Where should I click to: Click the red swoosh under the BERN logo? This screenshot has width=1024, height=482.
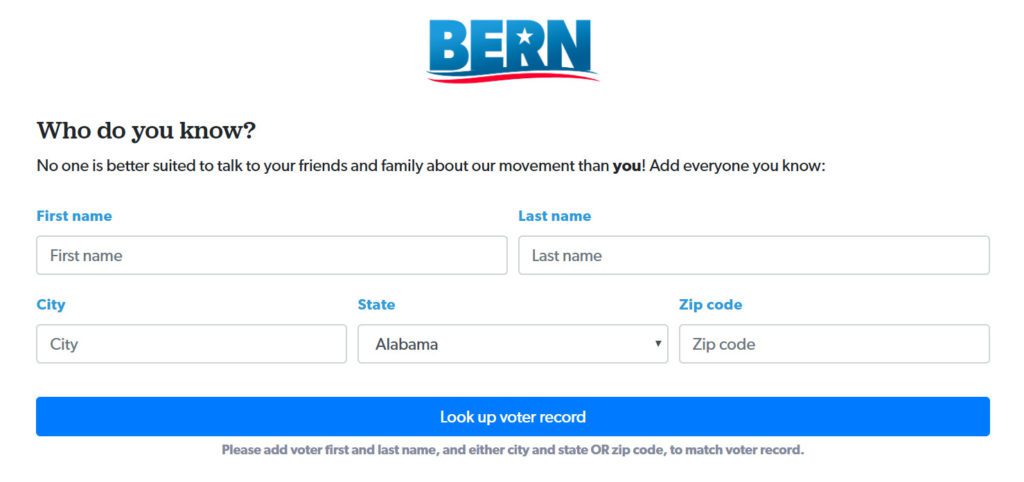pyautogui.click(x=512, y=77)
